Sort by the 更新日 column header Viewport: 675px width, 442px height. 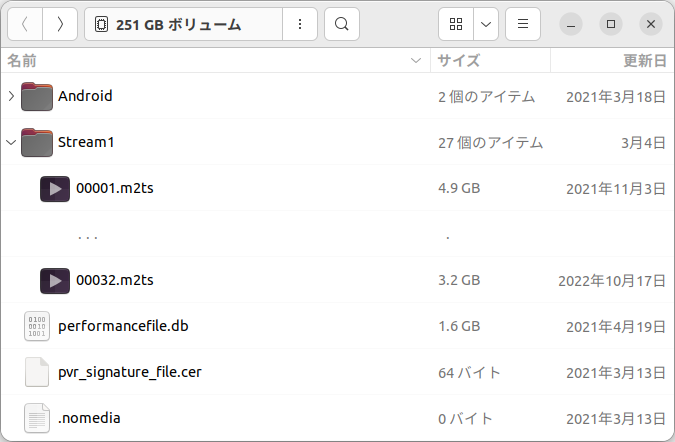[644, 61]
